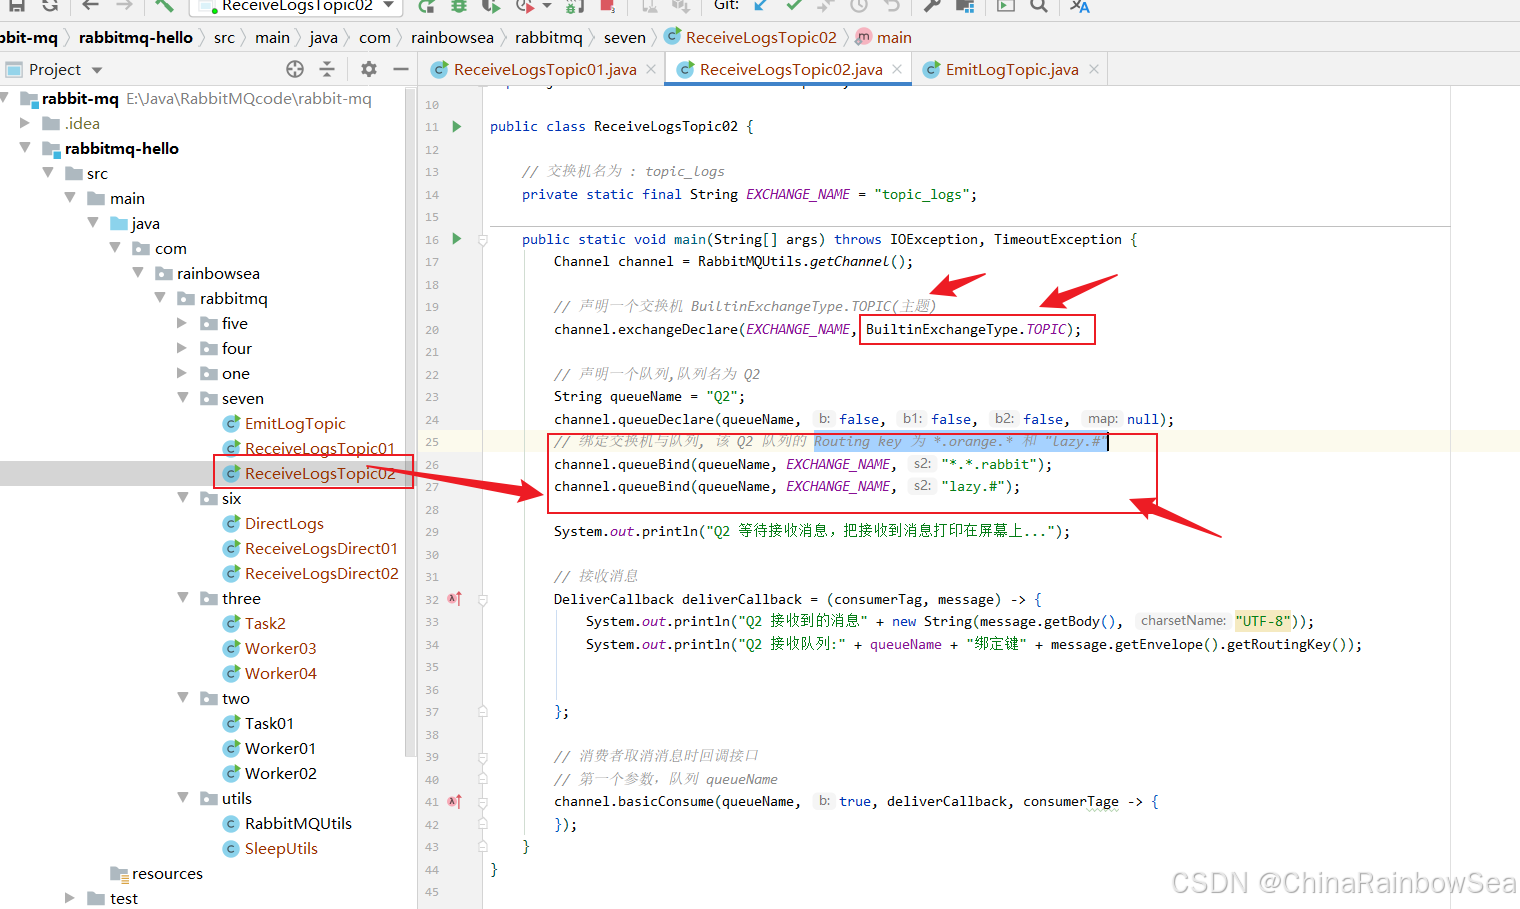
Task: Switch to ReceiveLogsTopic01.java tab
Action: coord(544,69)
